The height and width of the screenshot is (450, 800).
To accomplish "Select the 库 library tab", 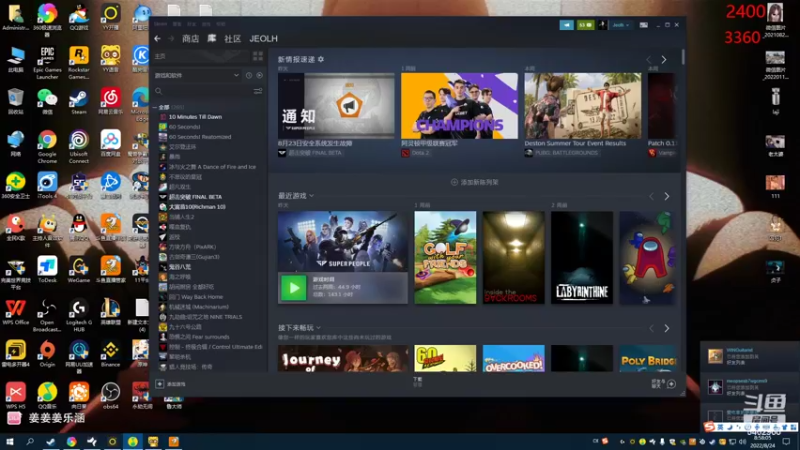I will pos(212,39).
